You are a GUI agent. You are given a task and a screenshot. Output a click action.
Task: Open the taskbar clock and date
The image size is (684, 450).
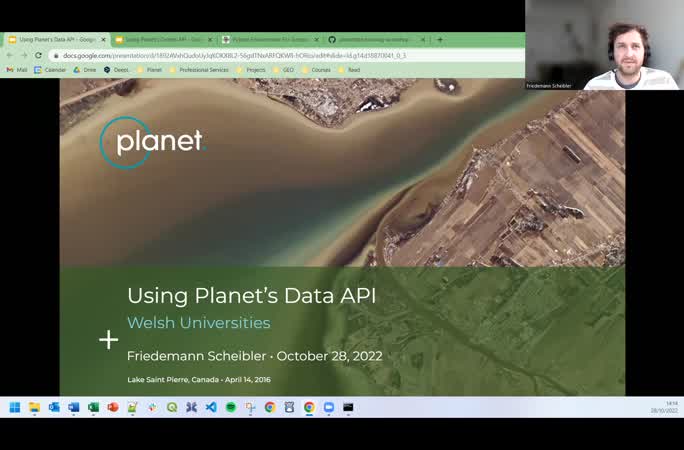point(664,407)
